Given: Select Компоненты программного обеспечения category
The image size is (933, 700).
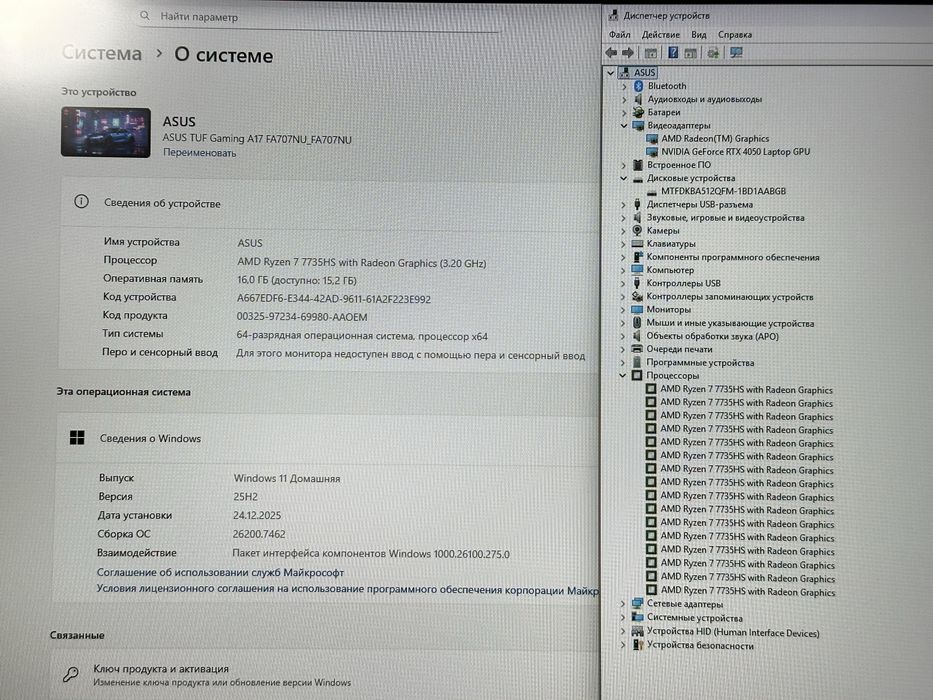Looking at the screenshot, I should 733,257.
